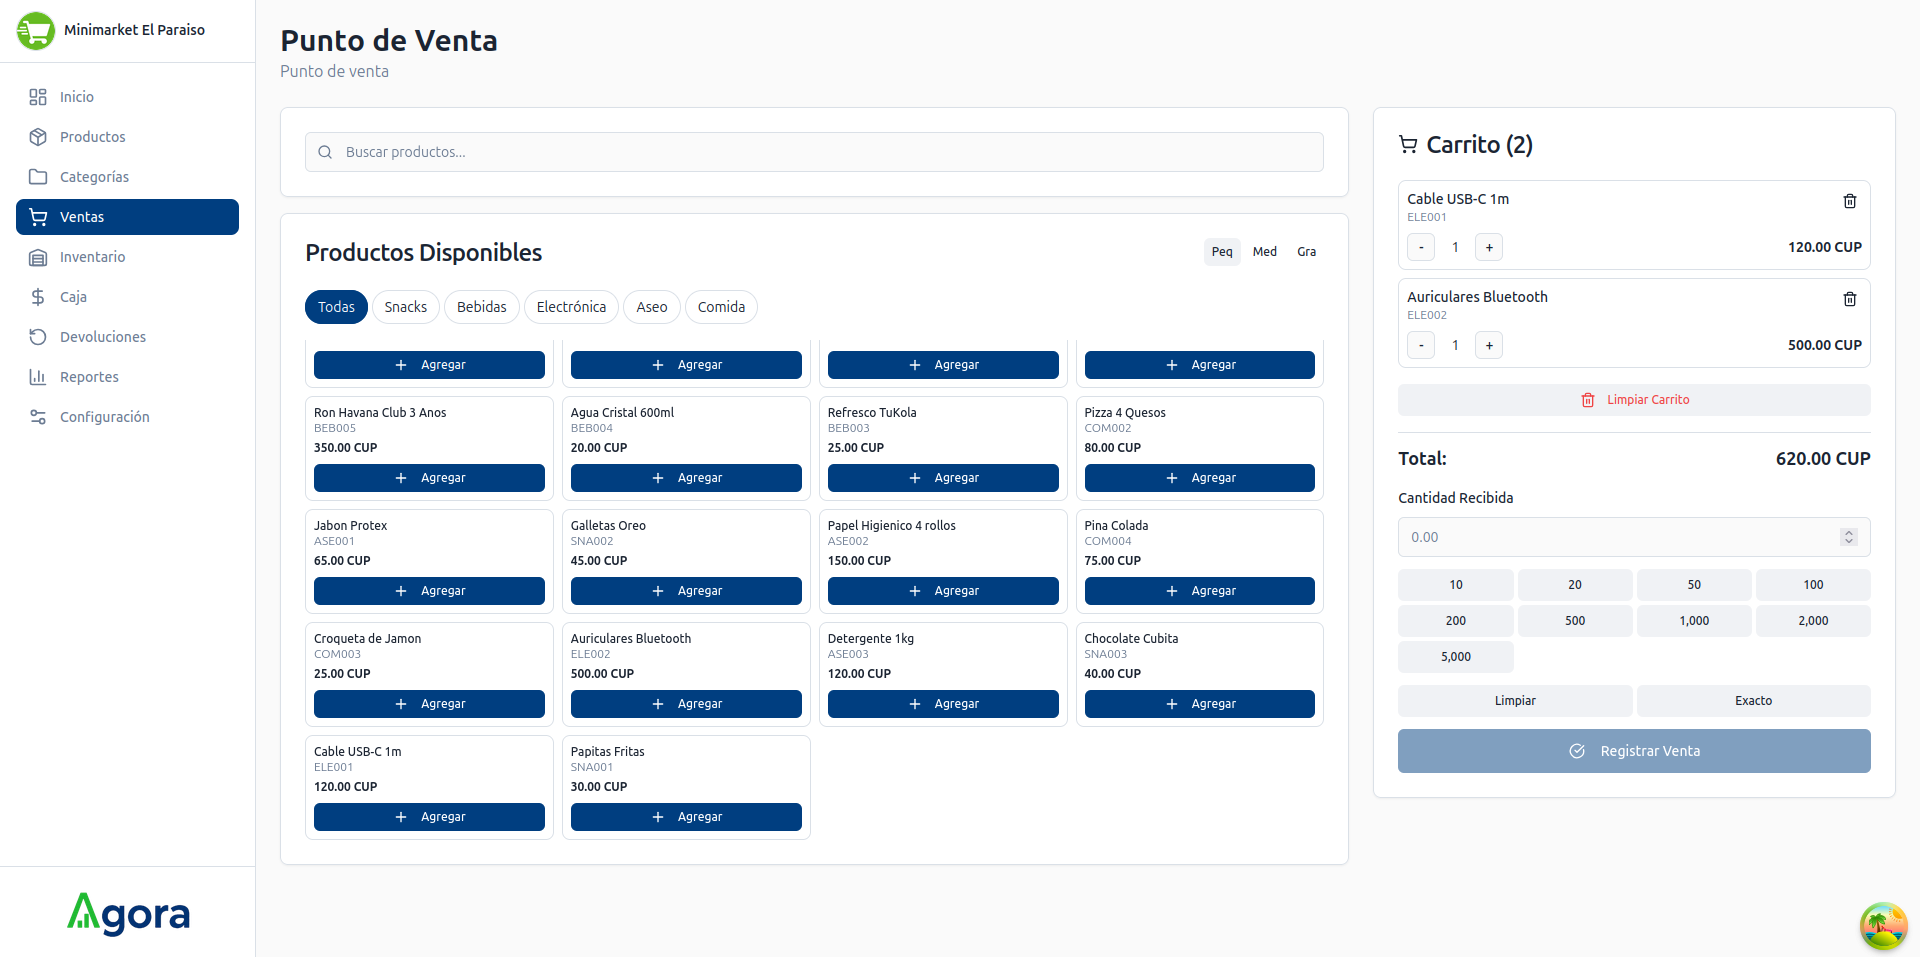
Task: Switch to Med product size view
Action: (x=1265, y=252)
